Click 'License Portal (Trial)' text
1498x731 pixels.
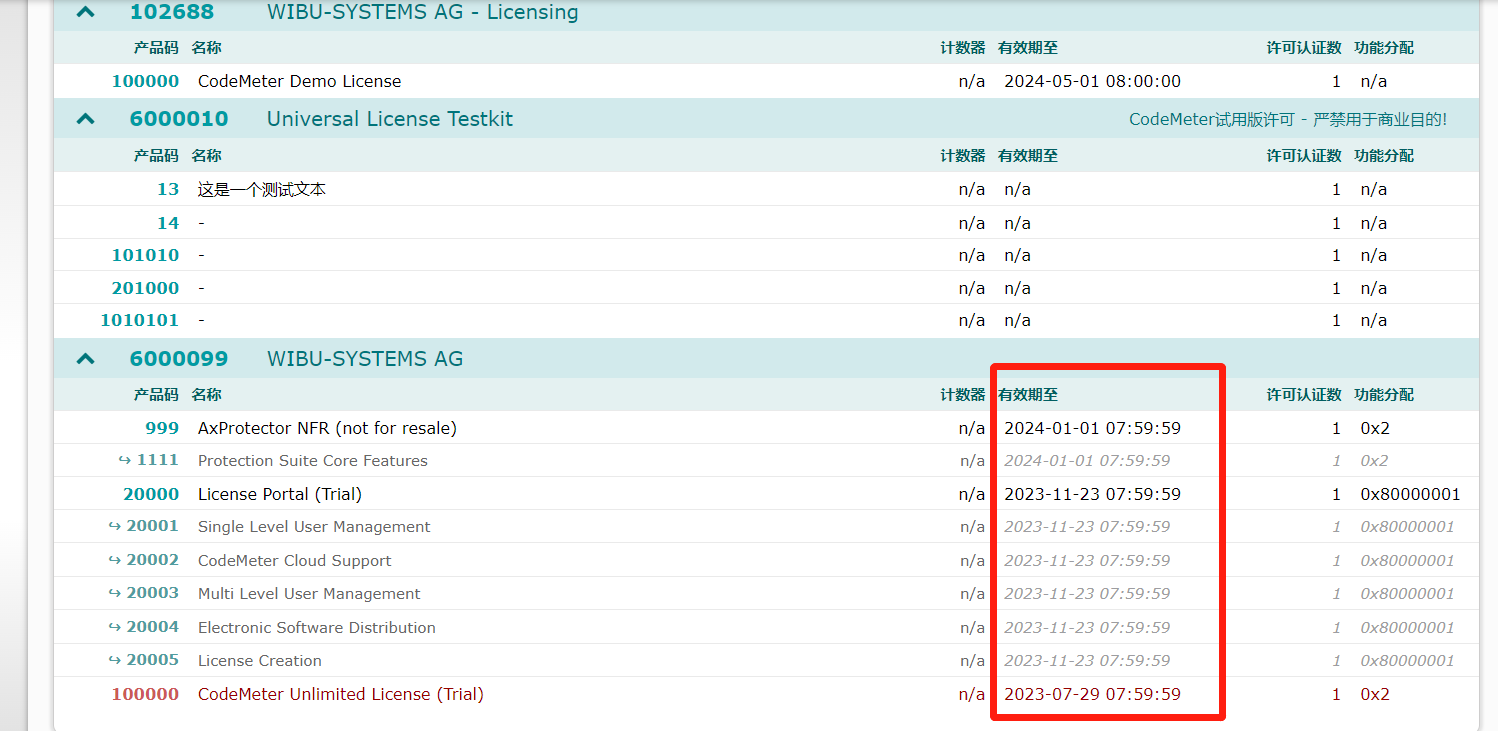280,494
